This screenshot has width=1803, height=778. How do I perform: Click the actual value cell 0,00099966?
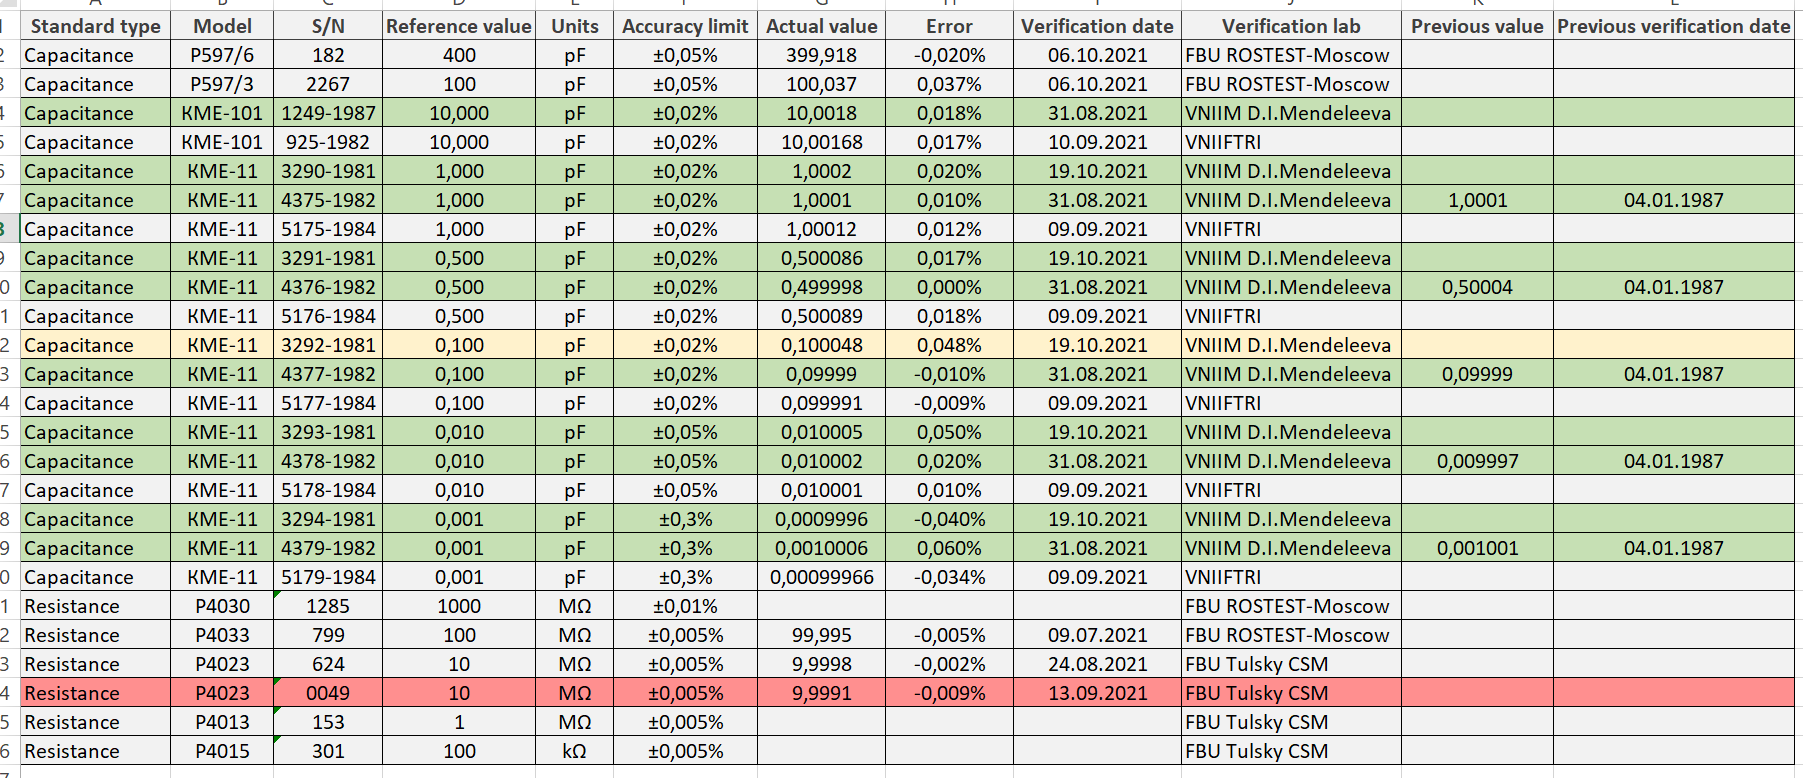tap(821, 577)
